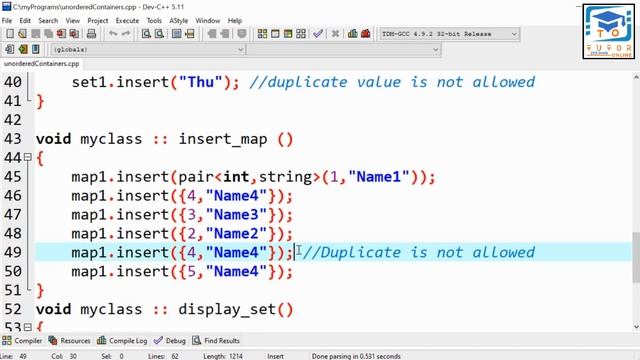
Task: Click the Stop execution X icon
Action: pos(335,34)
